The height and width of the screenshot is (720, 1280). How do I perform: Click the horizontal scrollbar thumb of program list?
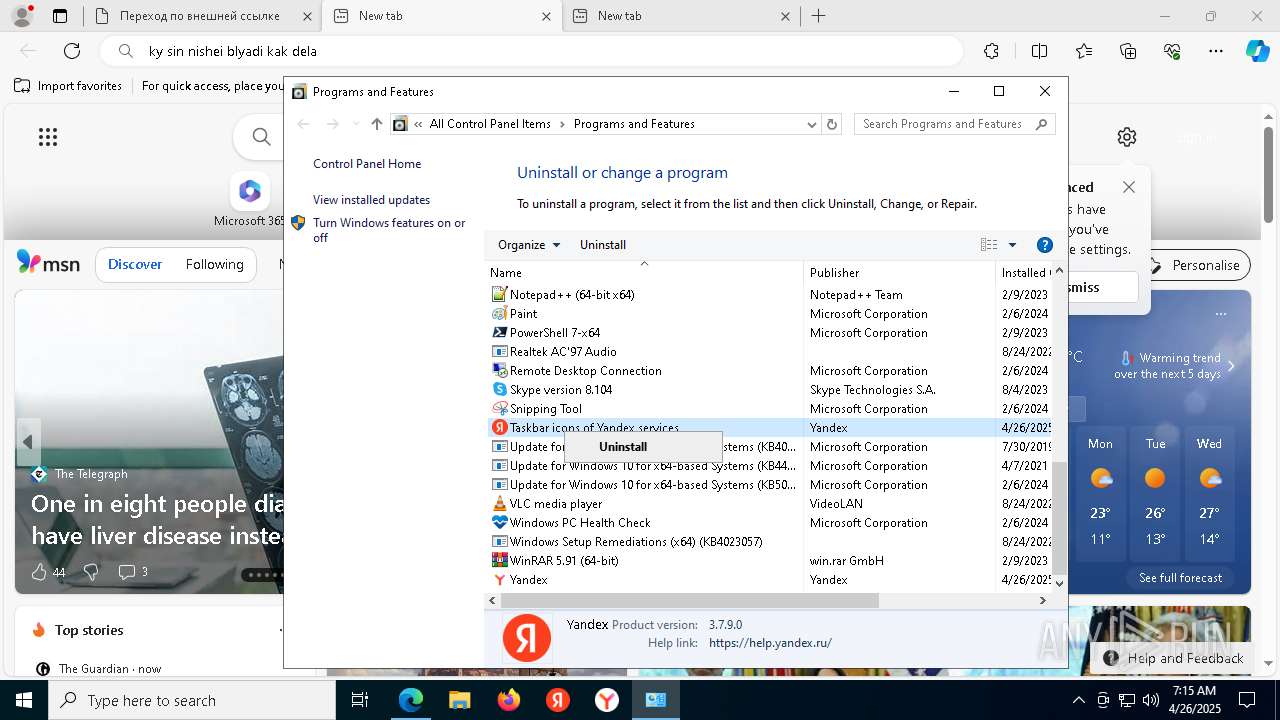point(689,600)
